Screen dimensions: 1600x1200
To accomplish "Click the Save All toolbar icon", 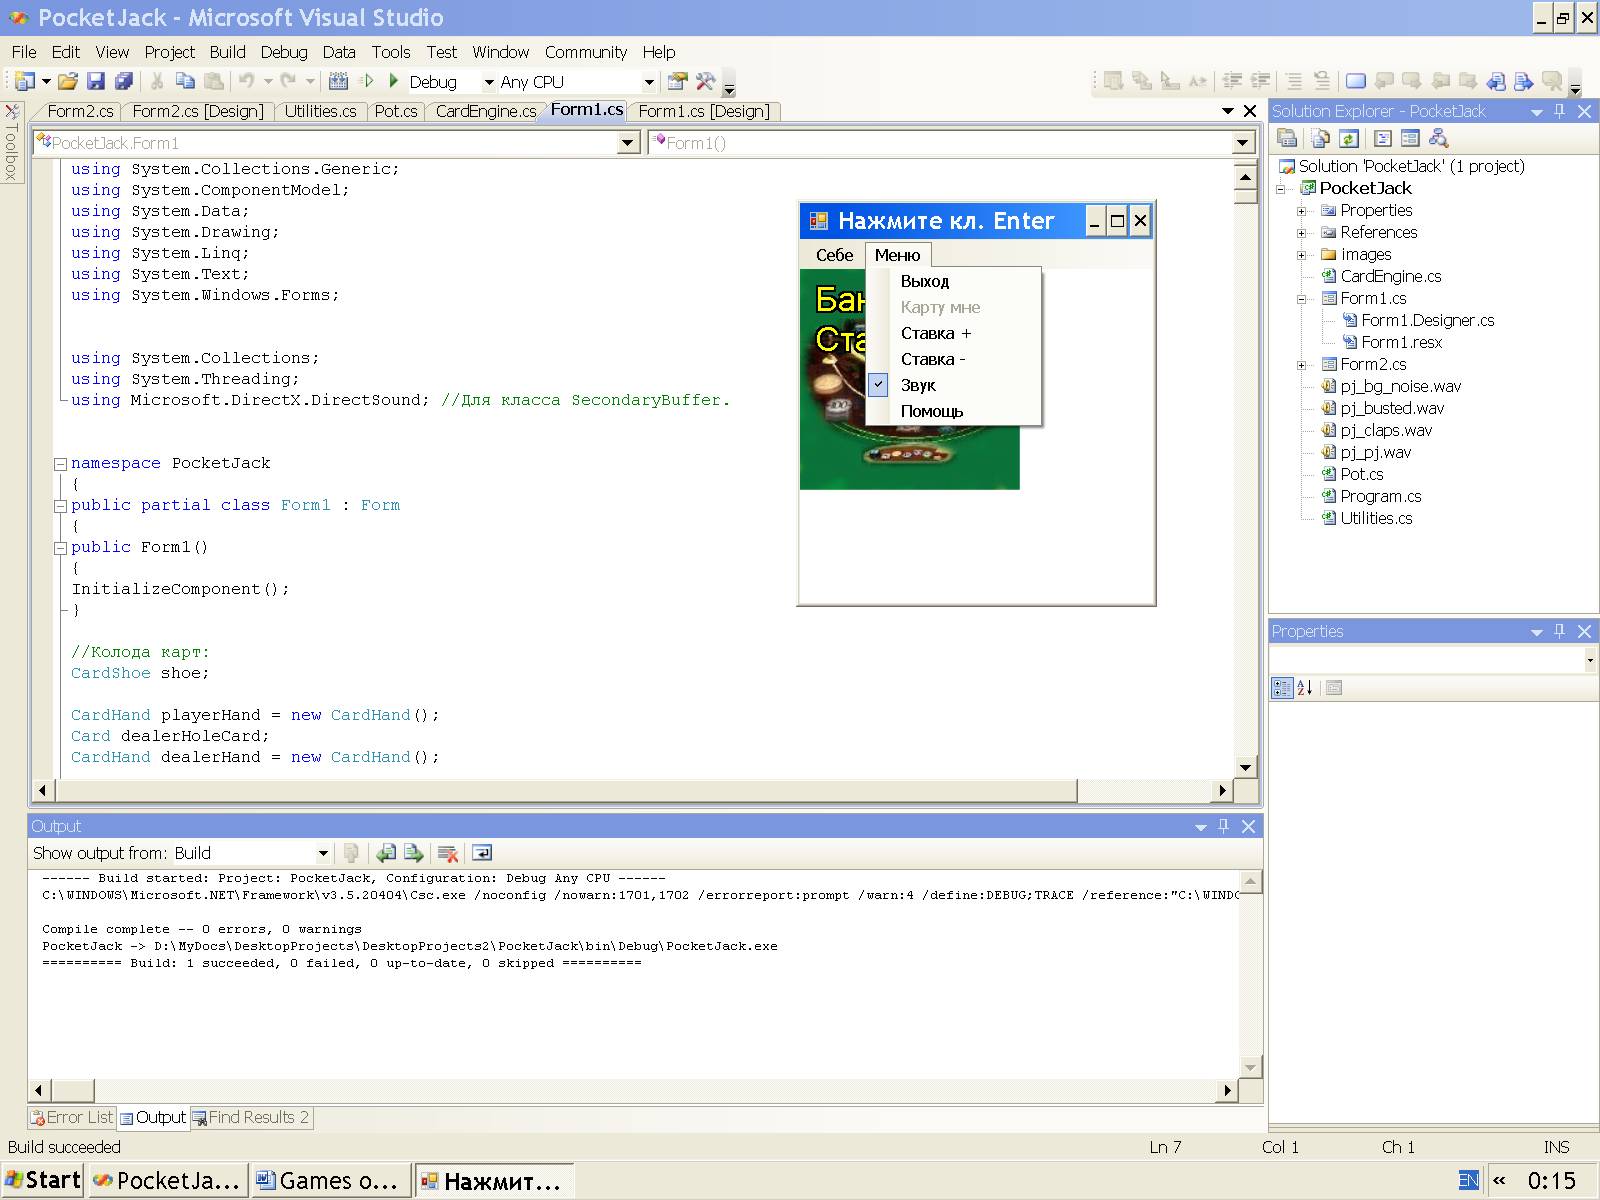I will 124,82.
